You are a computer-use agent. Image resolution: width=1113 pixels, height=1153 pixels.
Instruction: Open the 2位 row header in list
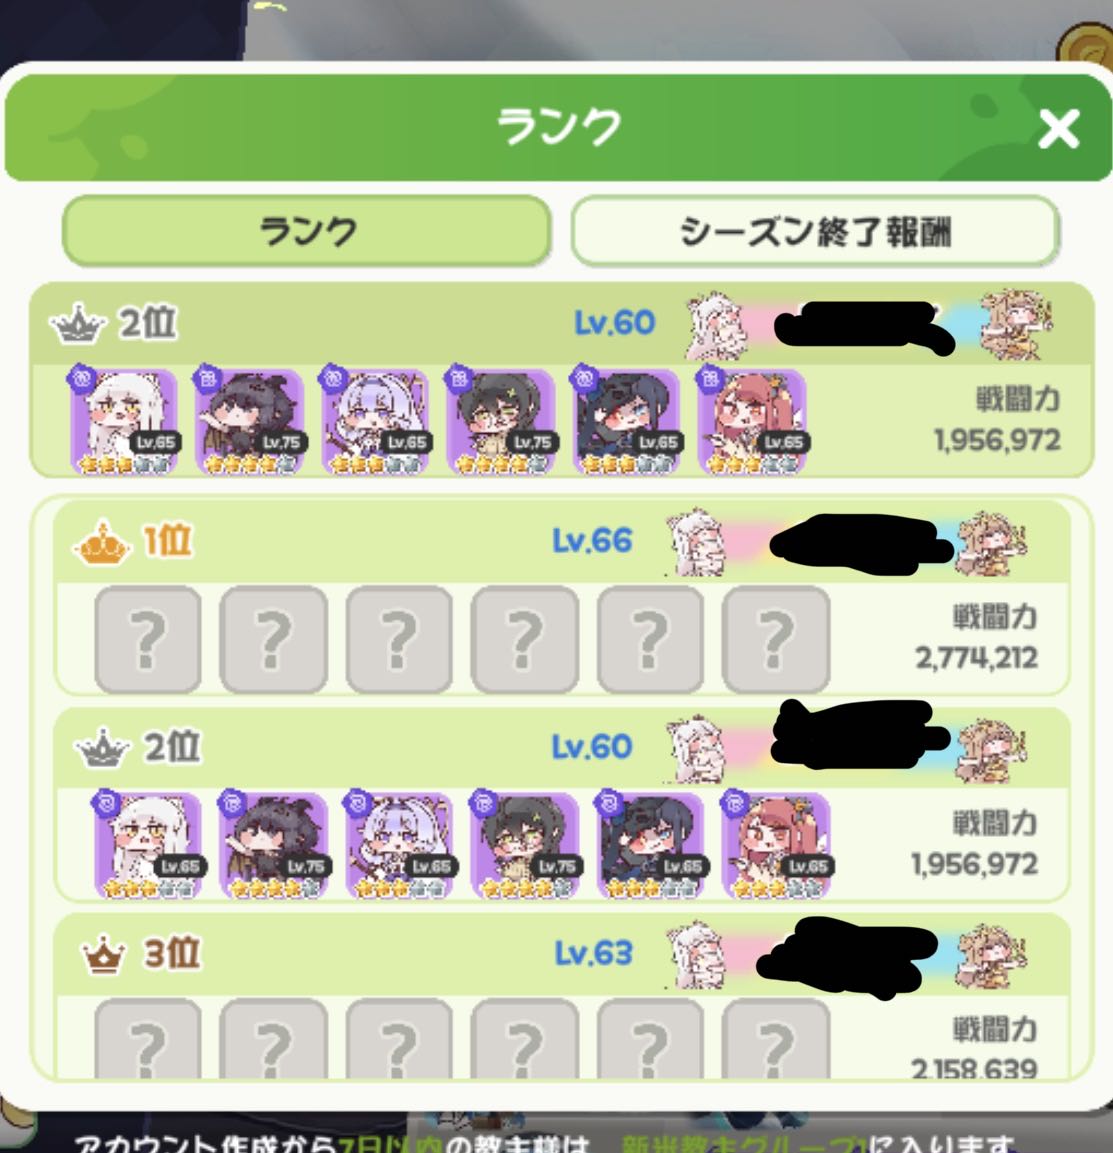pos(562,748)
